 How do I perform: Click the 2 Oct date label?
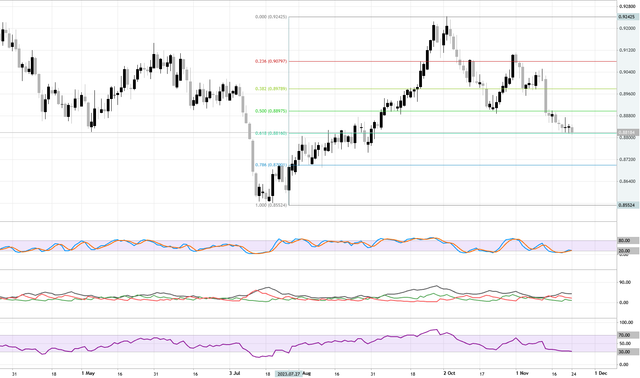click(449, 373)
